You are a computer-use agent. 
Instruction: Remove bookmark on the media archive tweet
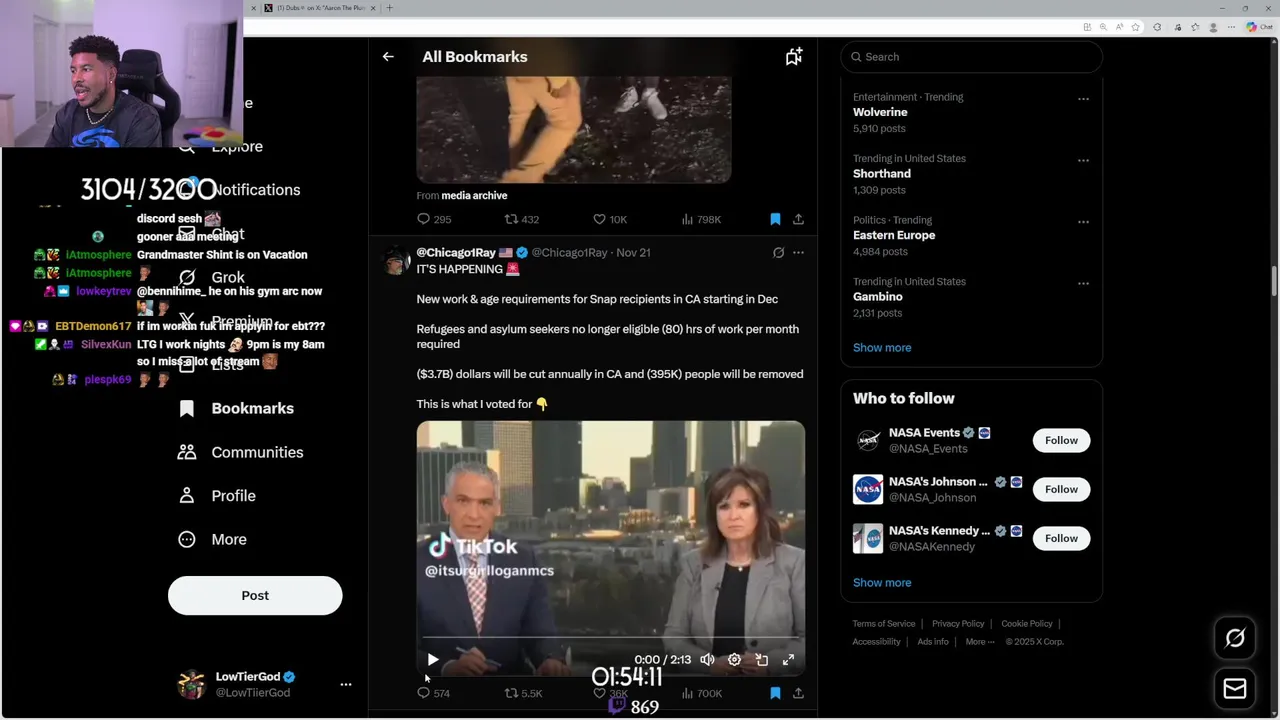point(775,219)
